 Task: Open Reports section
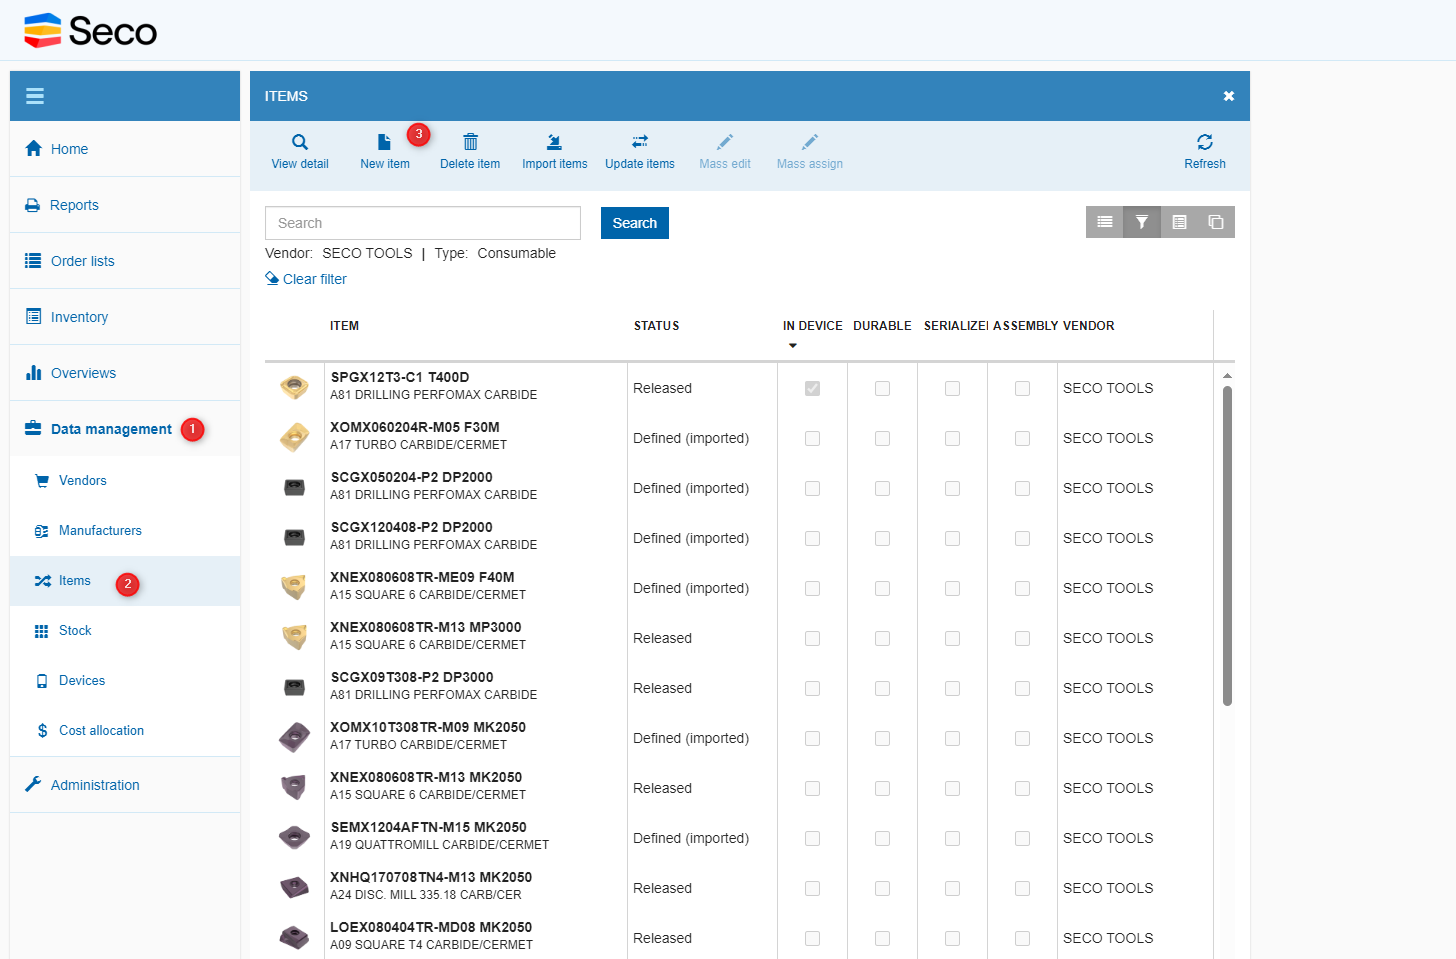coord(125,205)
